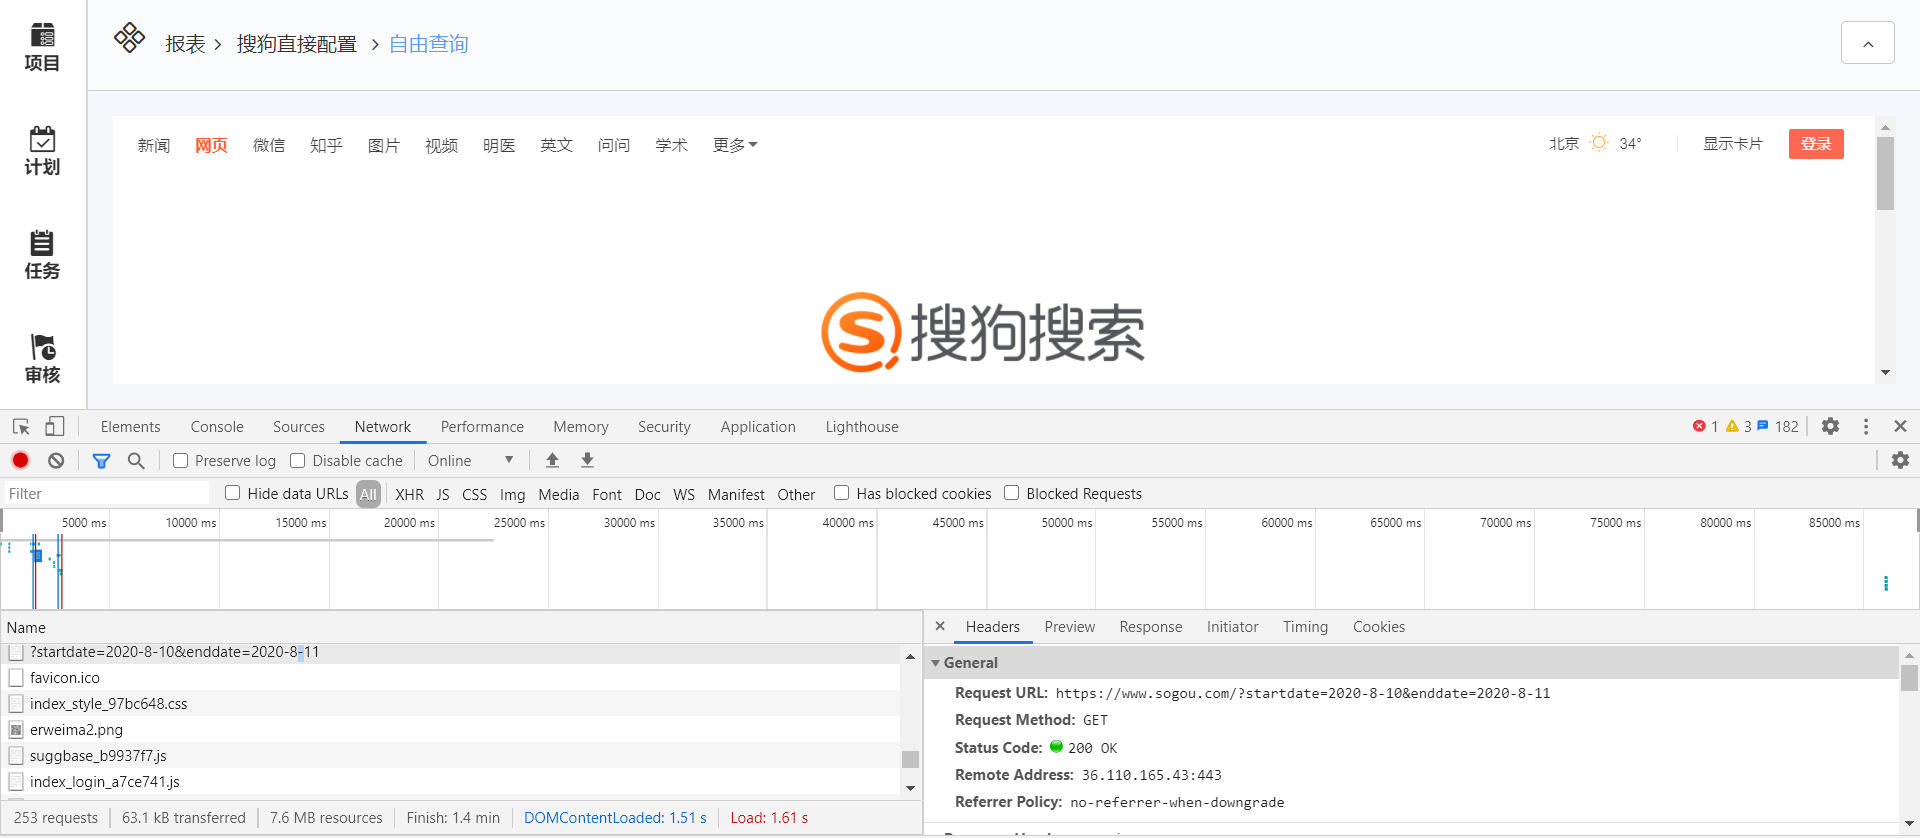Open the 审核 sidebar item
This screenshot has width=1920, height=838.
coord(42,359)
